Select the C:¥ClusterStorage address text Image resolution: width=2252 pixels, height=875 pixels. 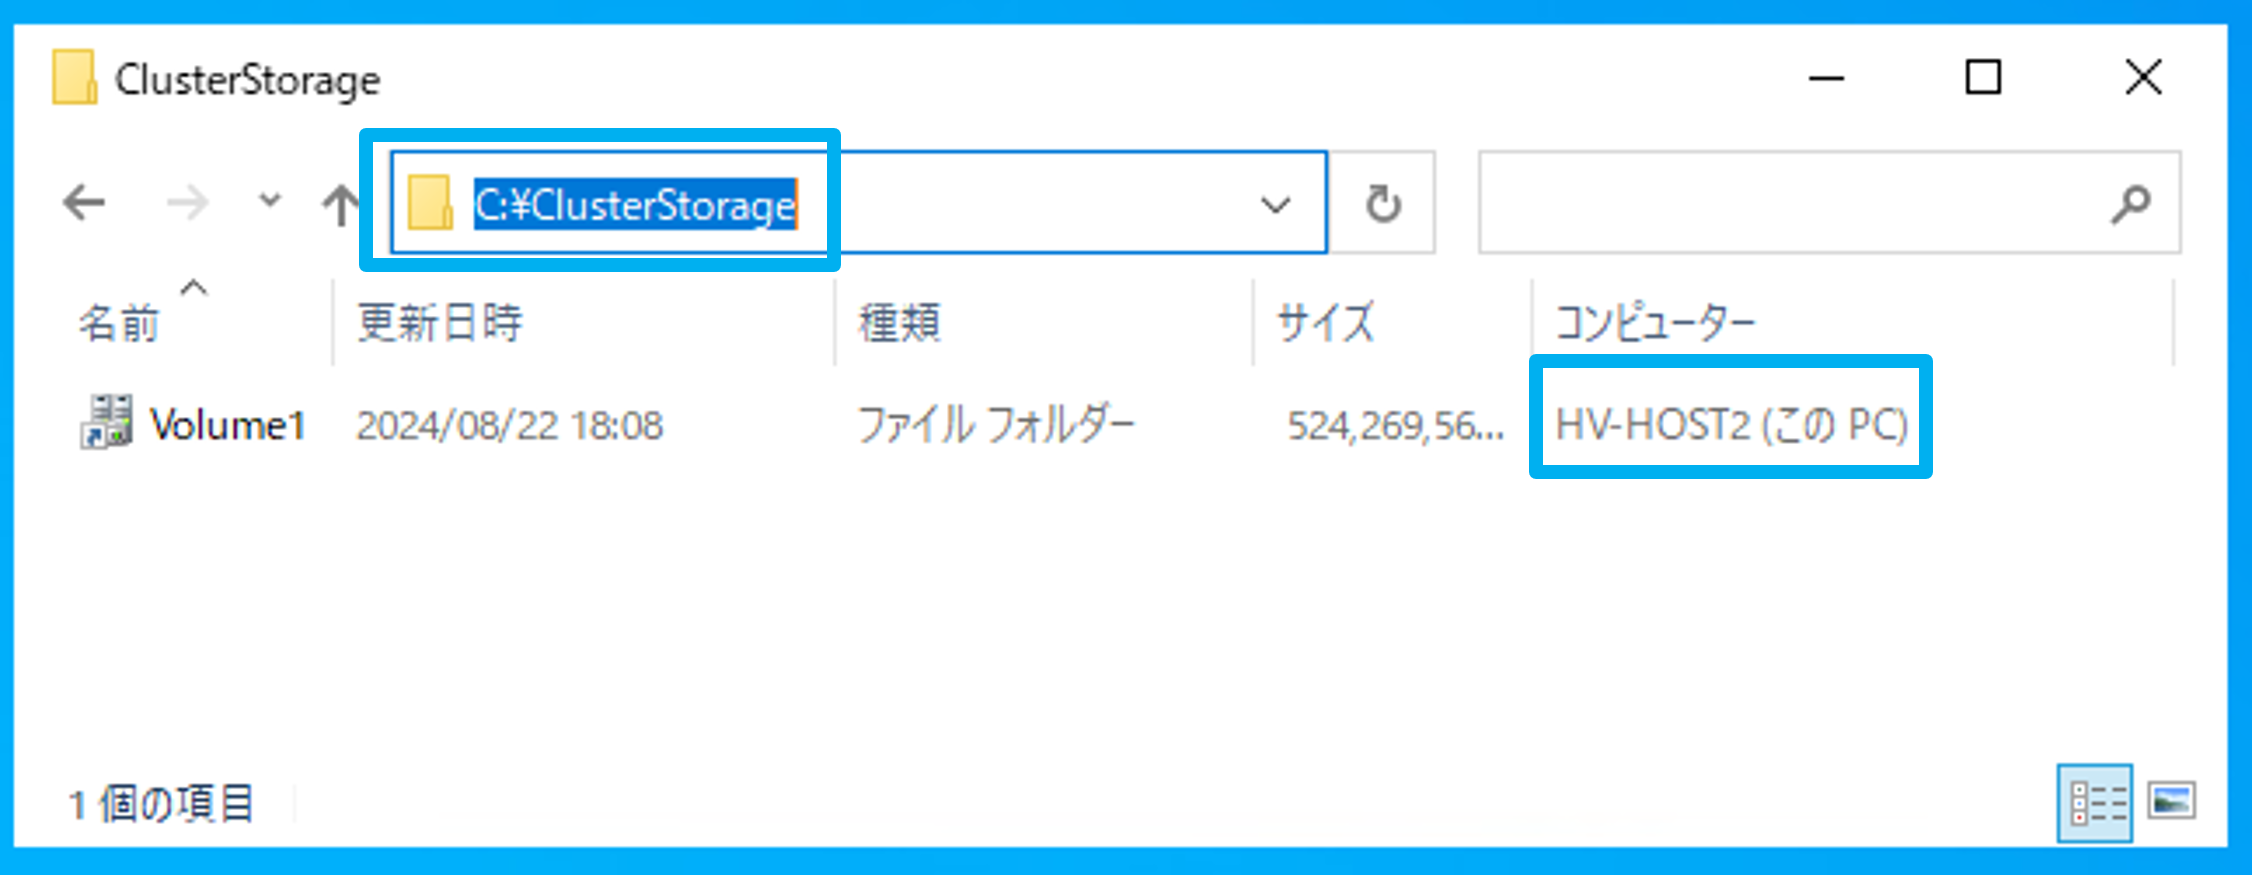tap(635, 205)
